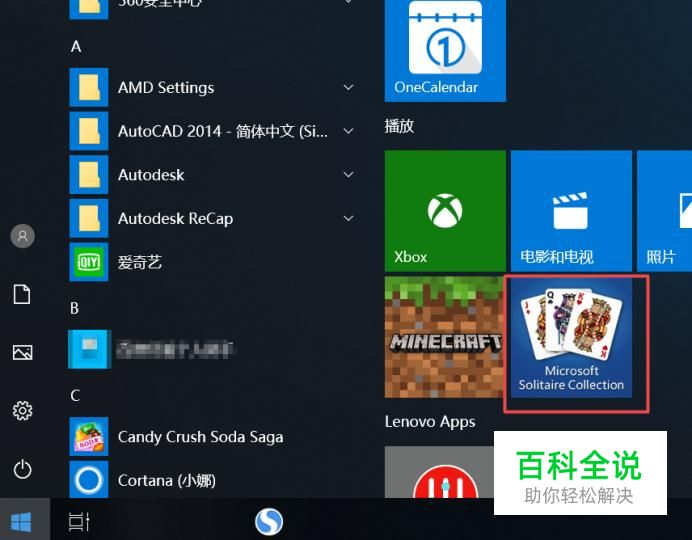Open the Cortana circle icon

point(89,480)
